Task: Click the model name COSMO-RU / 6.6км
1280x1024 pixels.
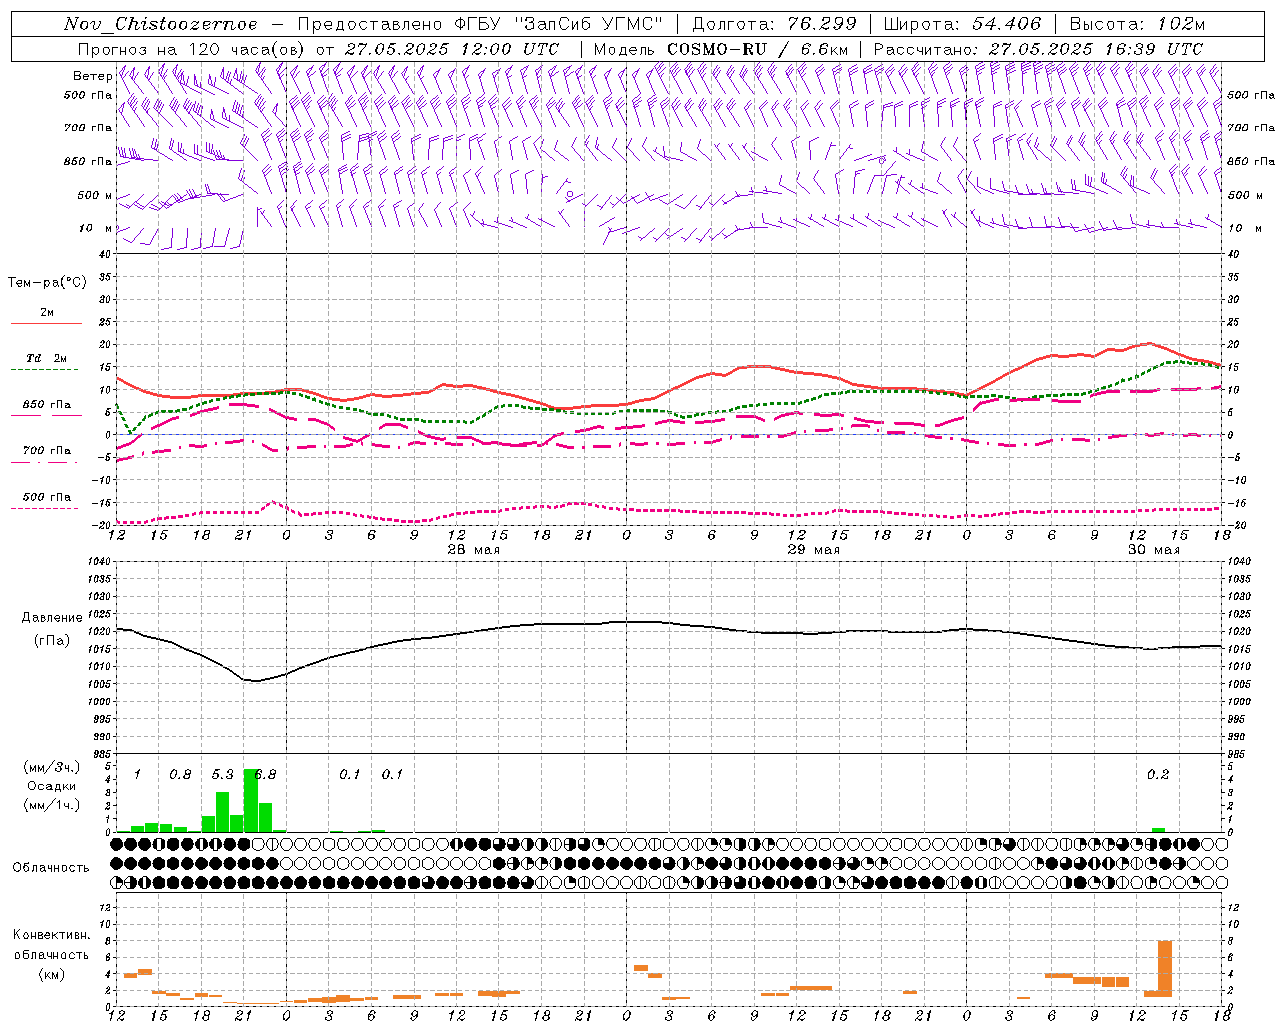Action: pos(757,49)
